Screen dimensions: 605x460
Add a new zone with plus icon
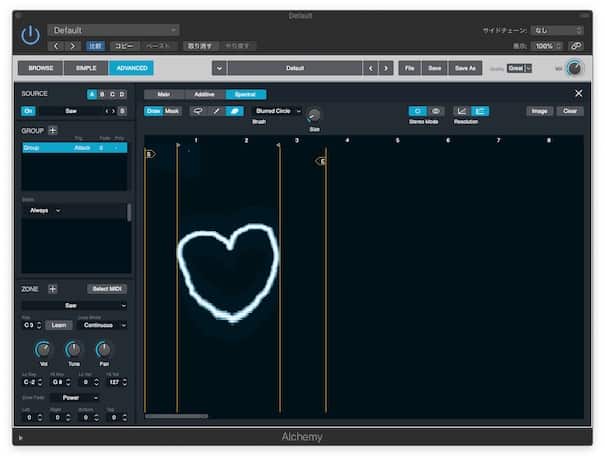tap(53, 288)
